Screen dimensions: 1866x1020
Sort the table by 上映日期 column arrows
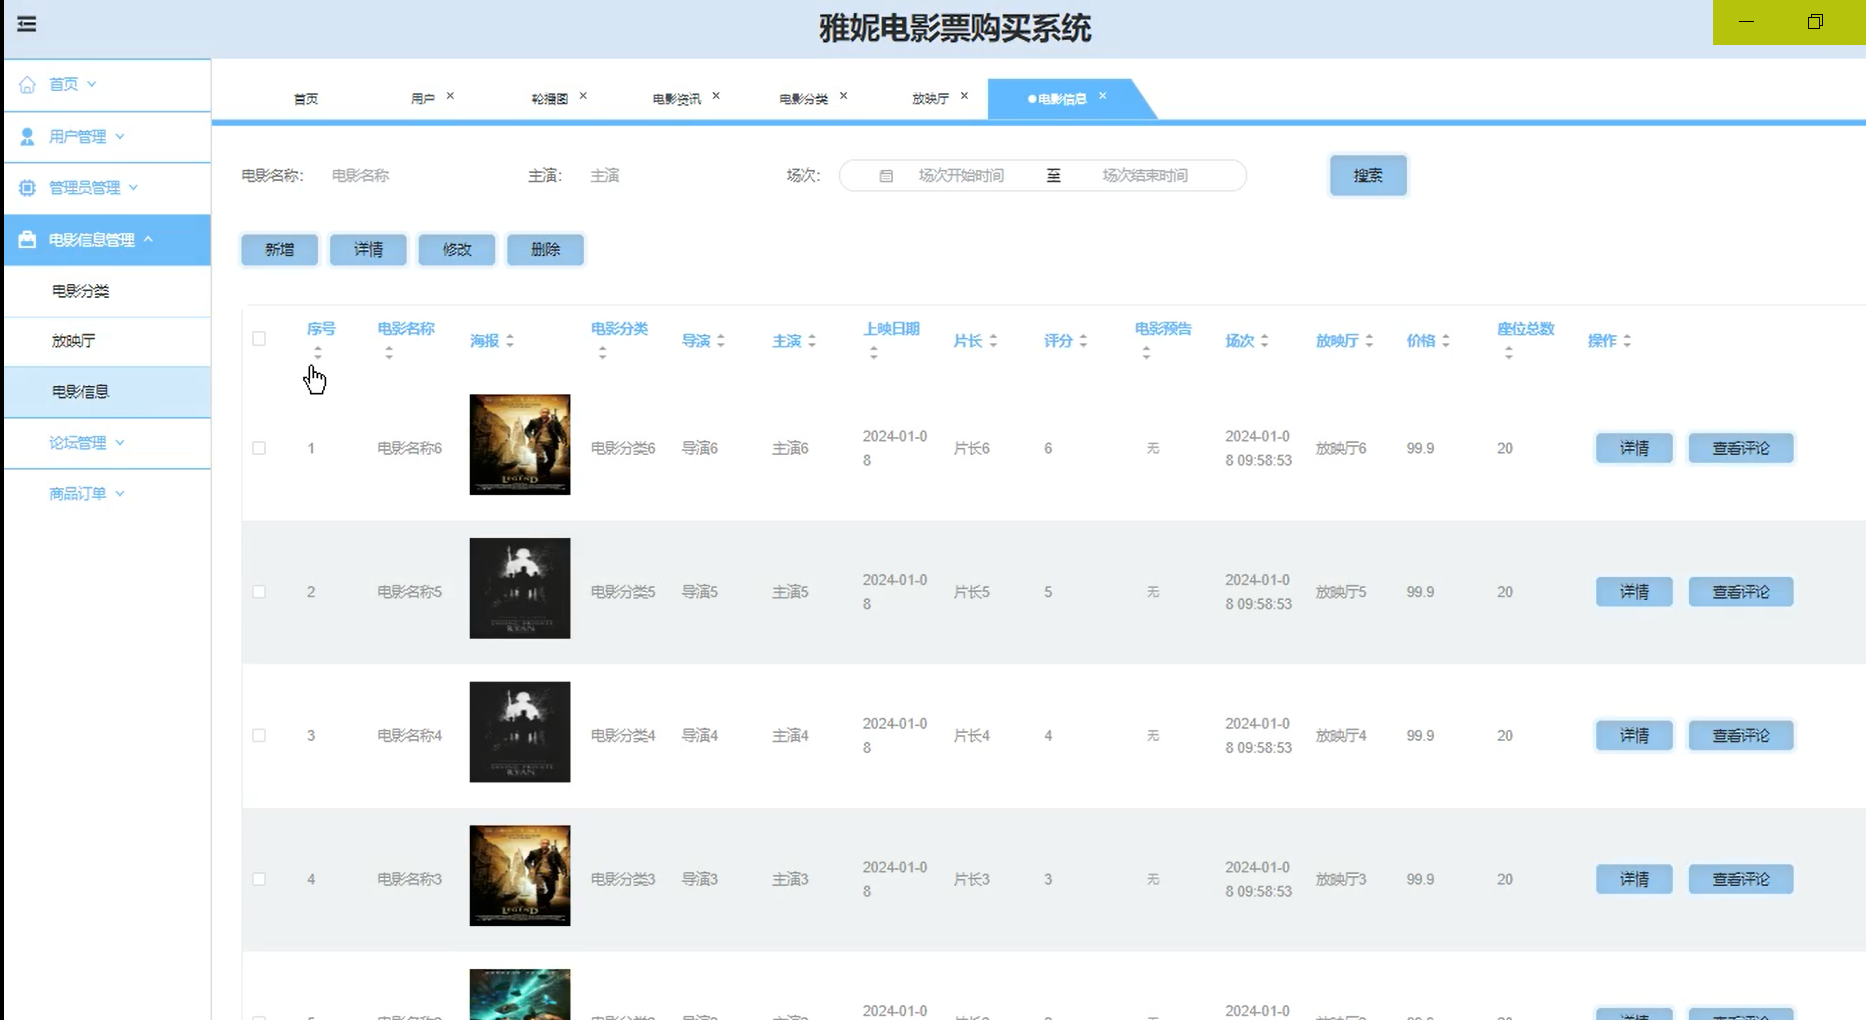pos(874,353)
